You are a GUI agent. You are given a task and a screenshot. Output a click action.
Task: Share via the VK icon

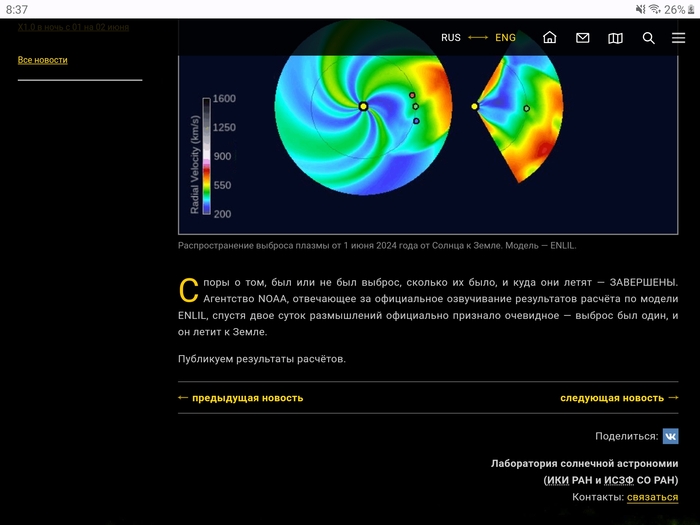click(670, 436)
